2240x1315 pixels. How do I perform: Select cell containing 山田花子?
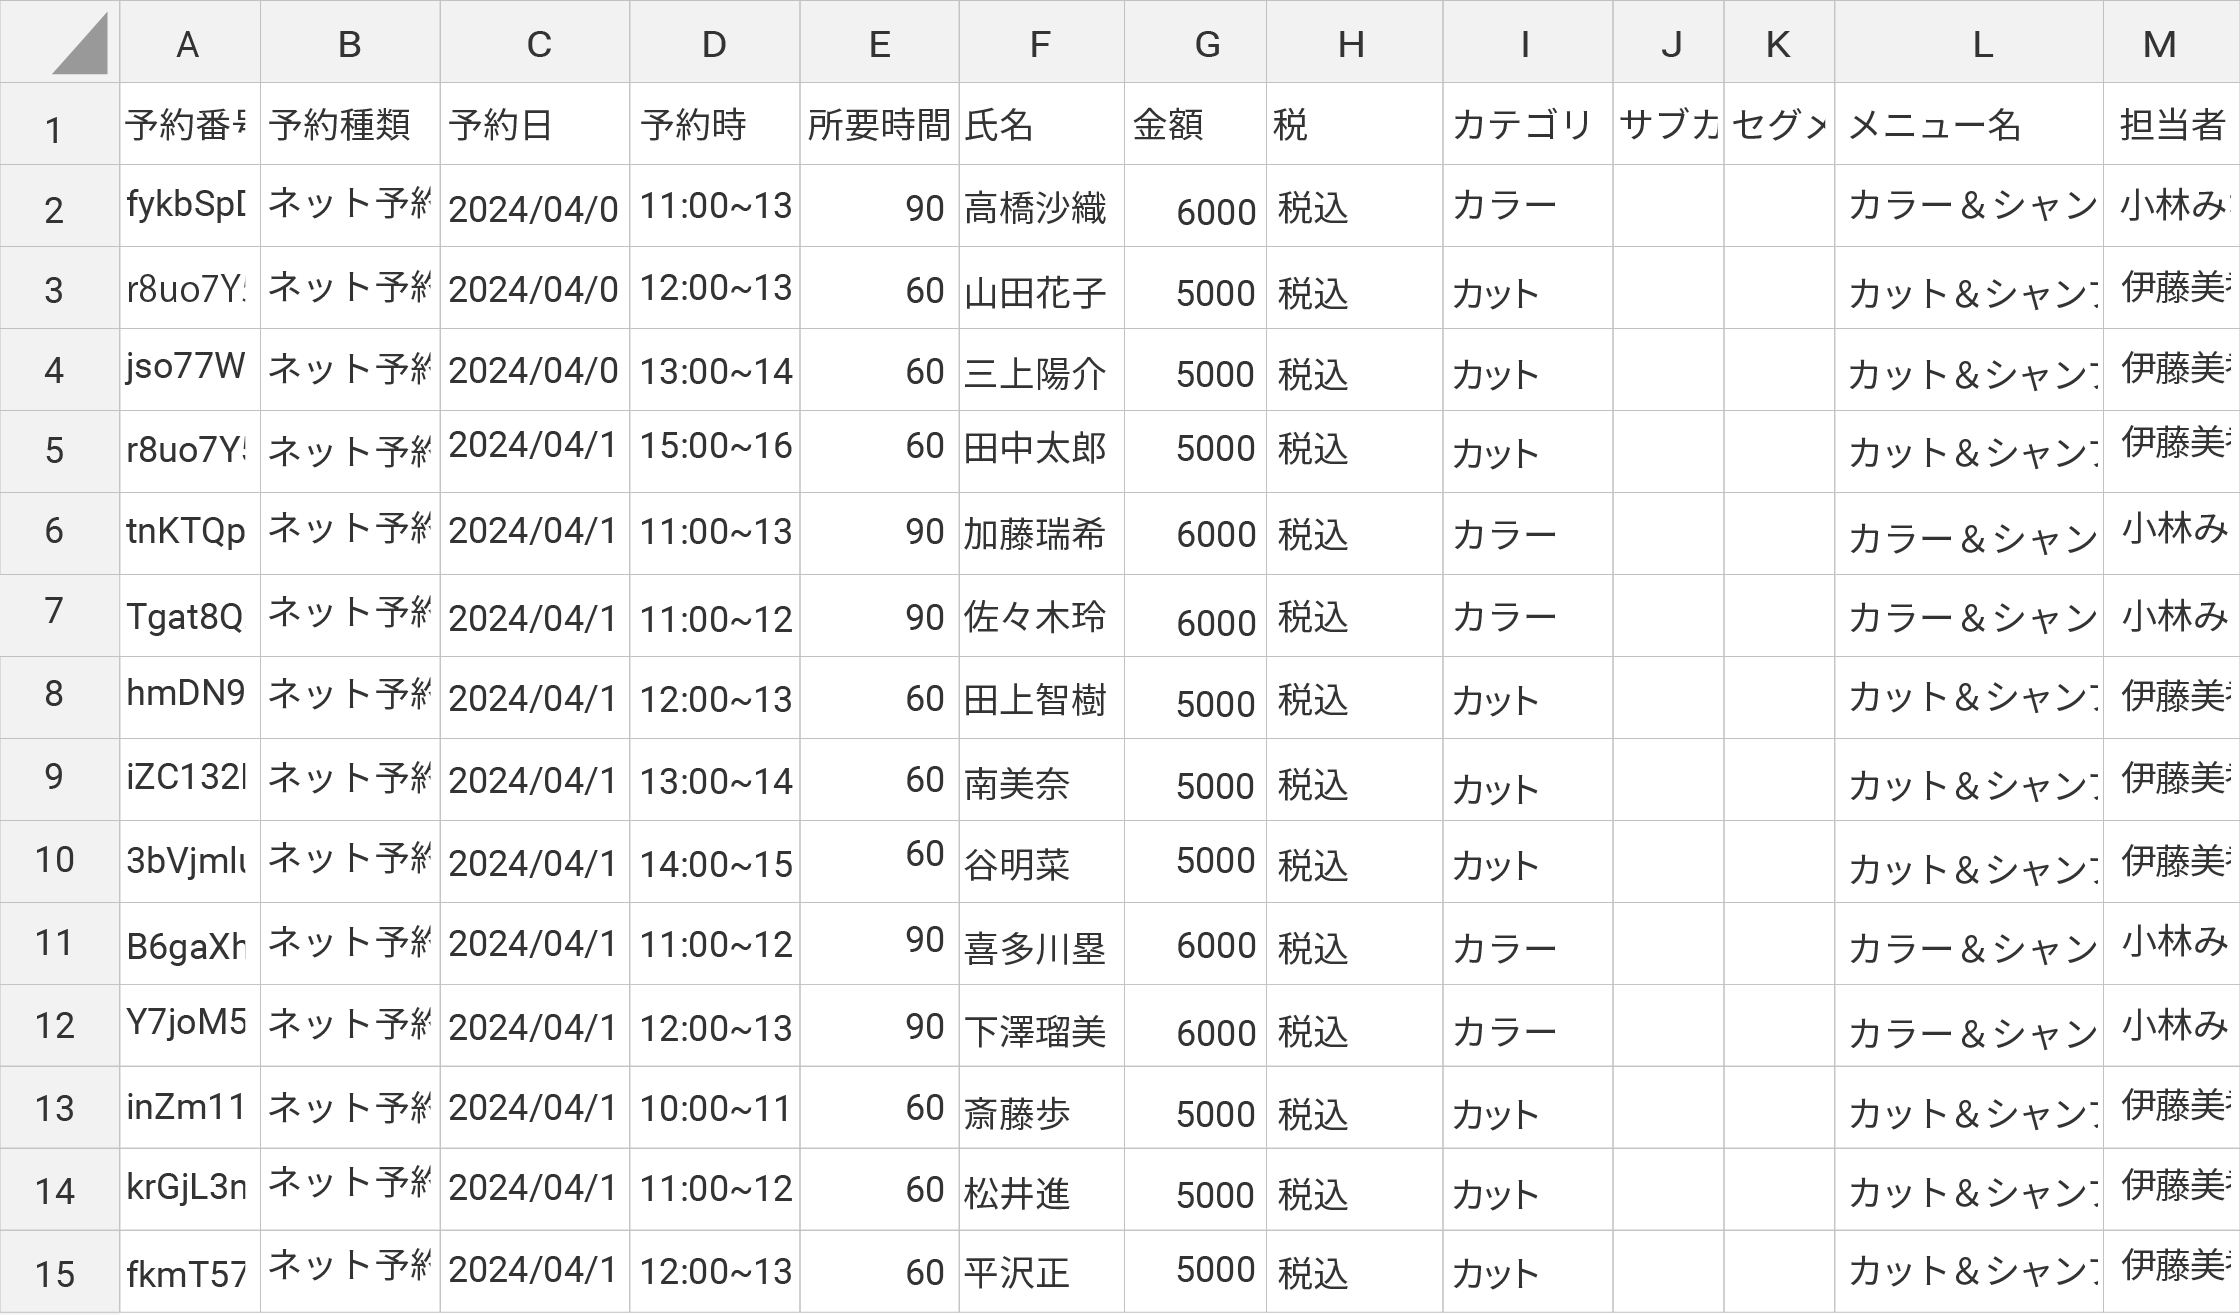(1040, 292)
